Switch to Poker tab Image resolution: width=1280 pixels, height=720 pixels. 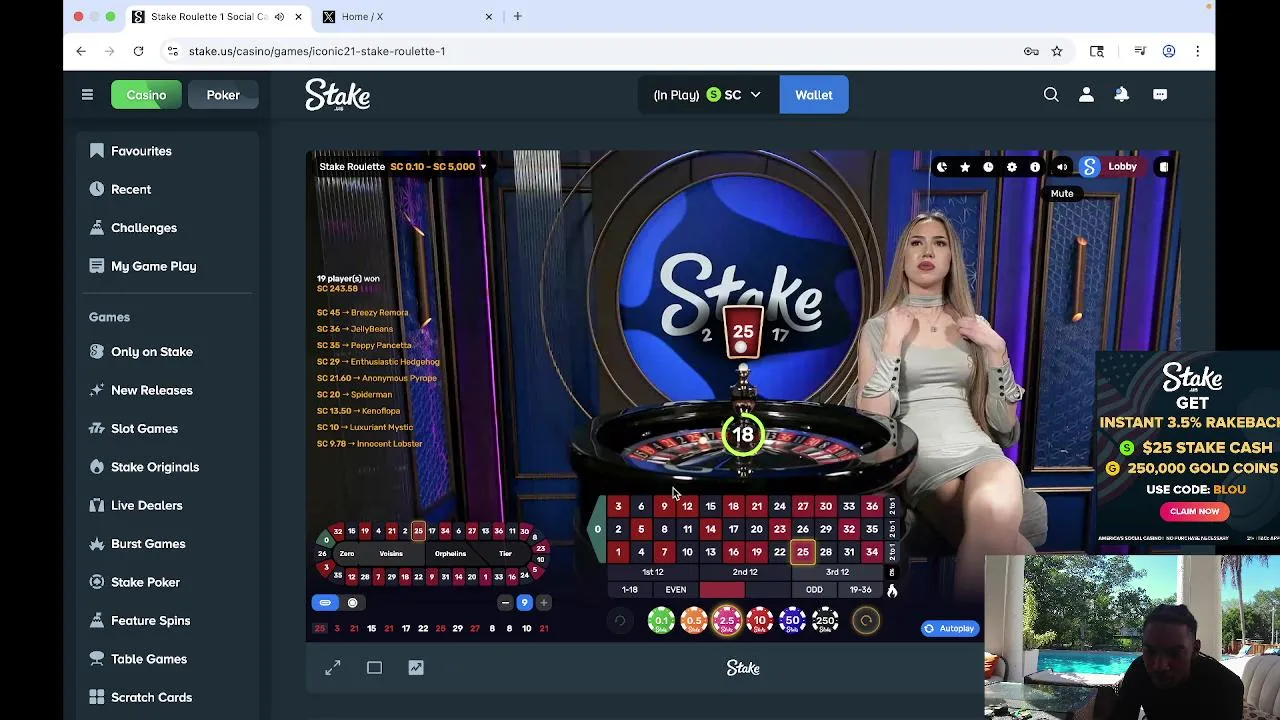coord(223,95)
